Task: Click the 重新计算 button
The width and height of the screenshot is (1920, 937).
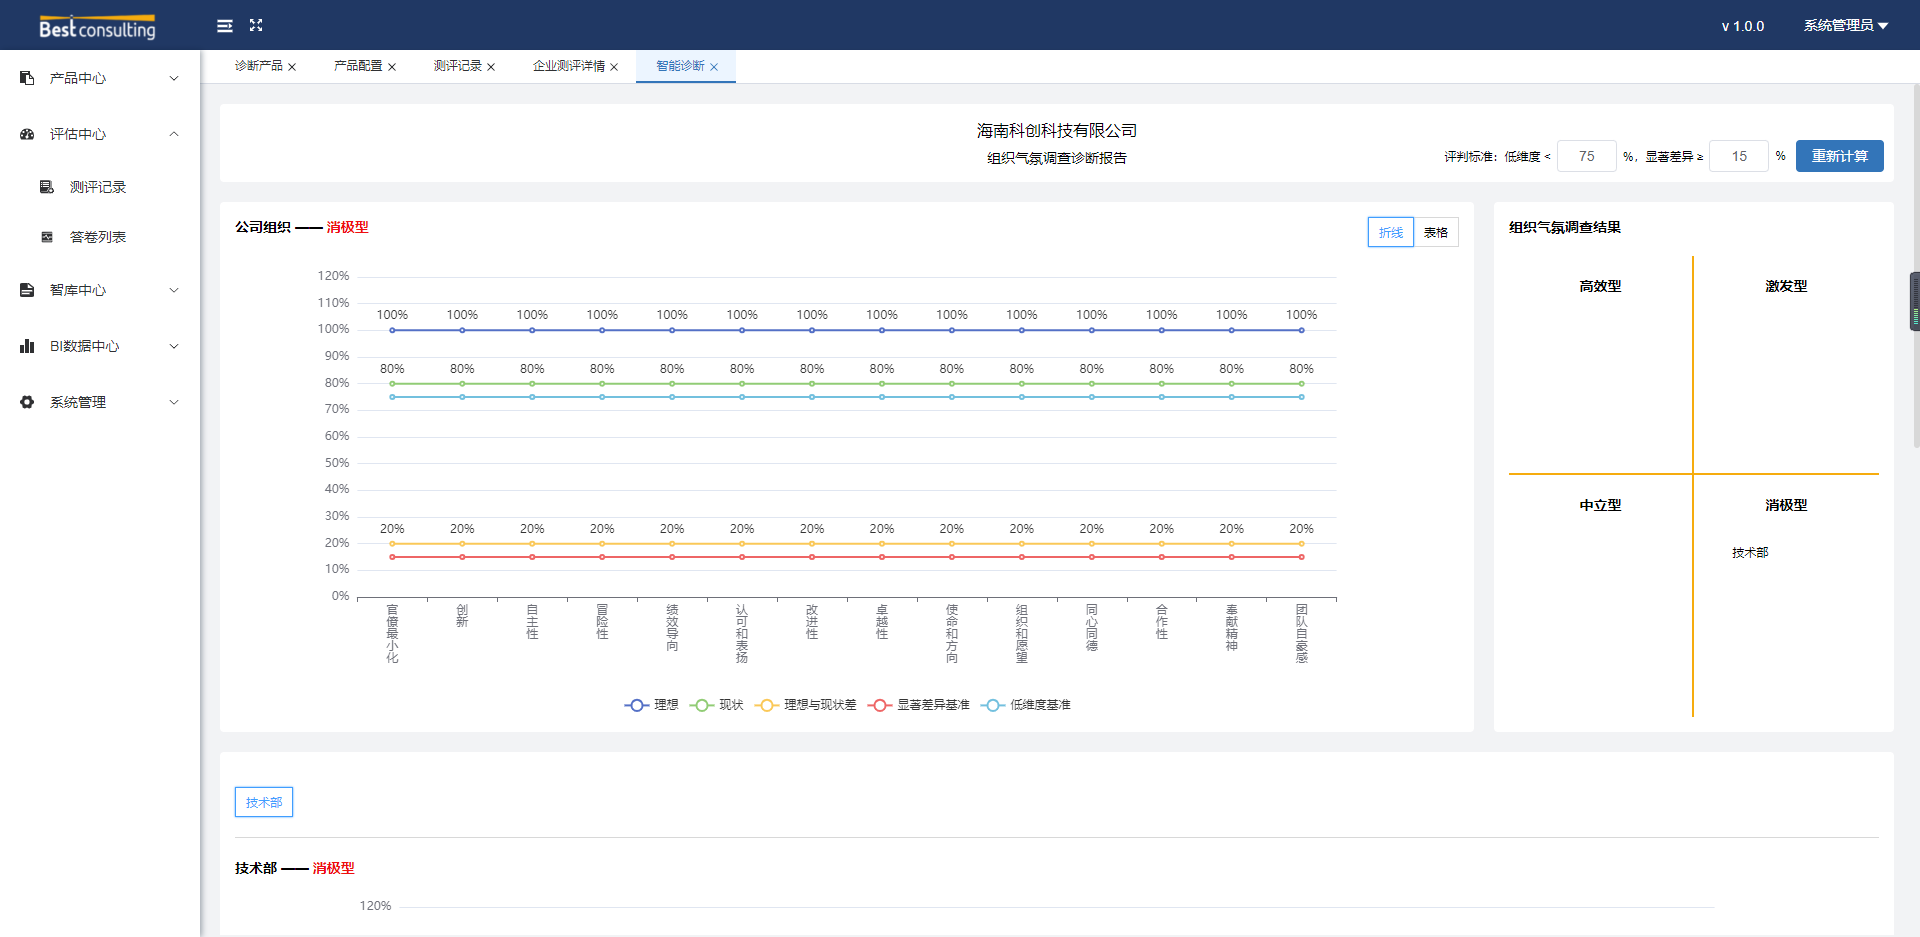Action: coord(1840,156)
